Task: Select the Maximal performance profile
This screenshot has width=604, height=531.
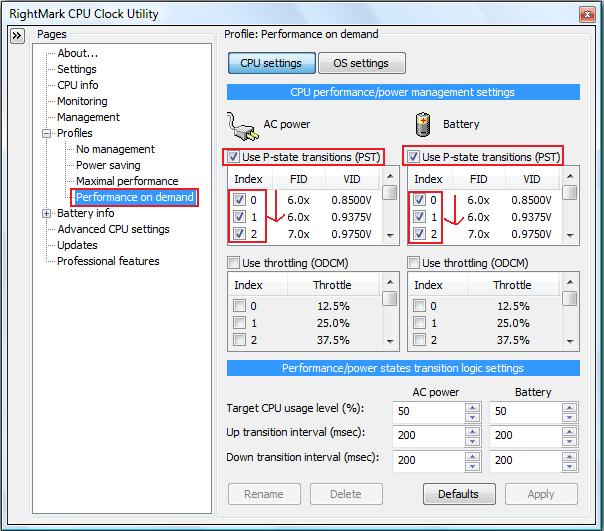Action: point(127,181)
